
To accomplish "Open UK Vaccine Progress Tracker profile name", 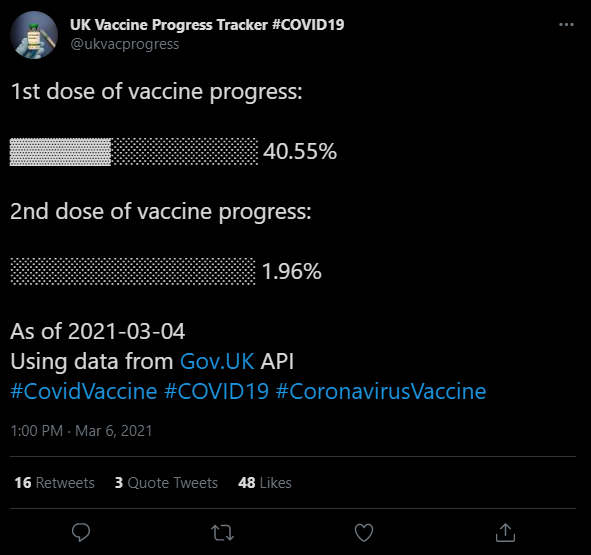I will (x=207, y=25).
